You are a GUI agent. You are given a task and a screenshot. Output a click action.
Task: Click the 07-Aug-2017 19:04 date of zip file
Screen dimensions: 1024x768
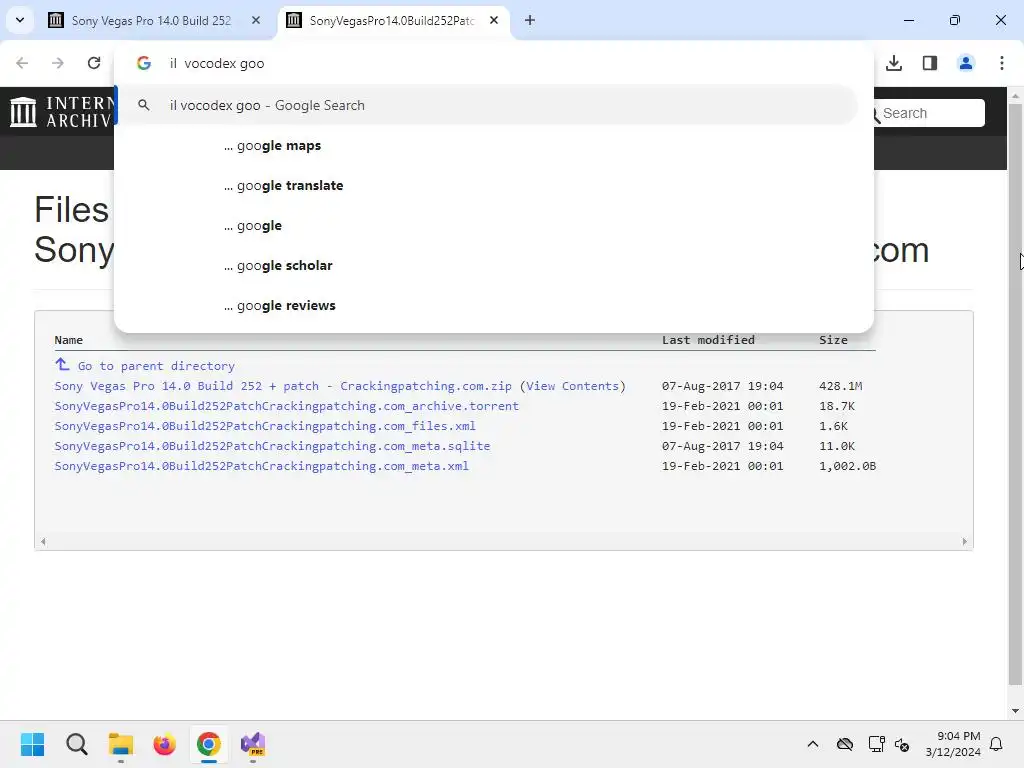click(722, 386)
